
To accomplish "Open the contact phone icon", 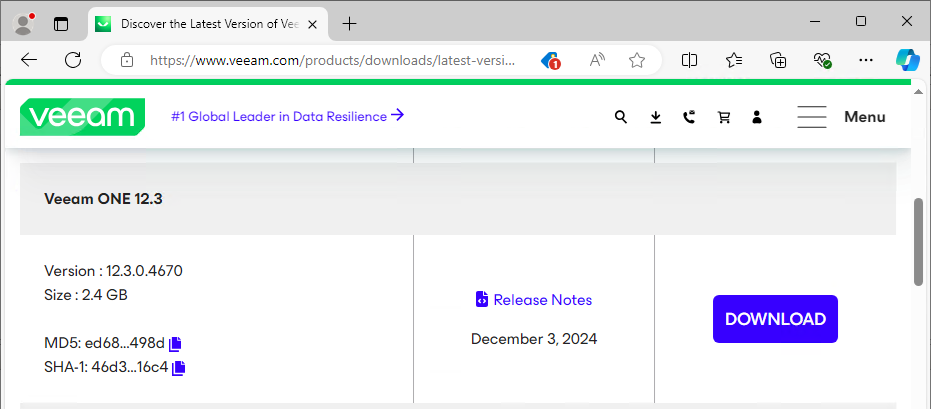I will (x=689, y=117).
